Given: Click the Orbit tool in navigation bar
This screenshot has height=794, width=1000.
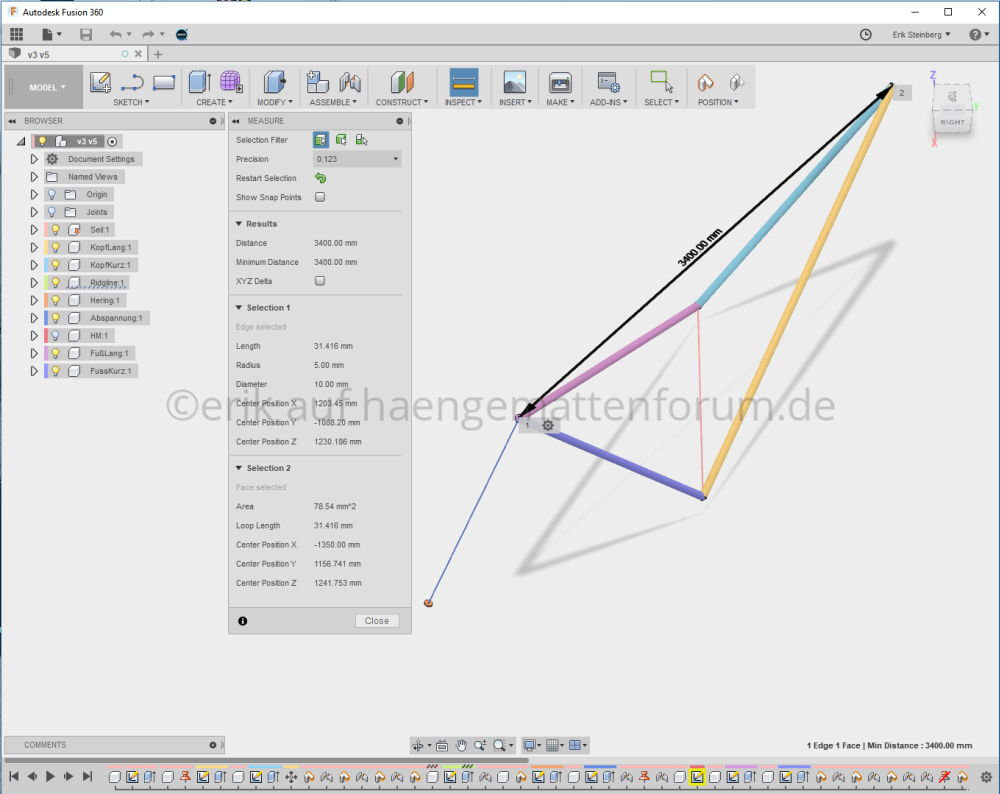Looking at the screenshot, I should click(419, 745).
